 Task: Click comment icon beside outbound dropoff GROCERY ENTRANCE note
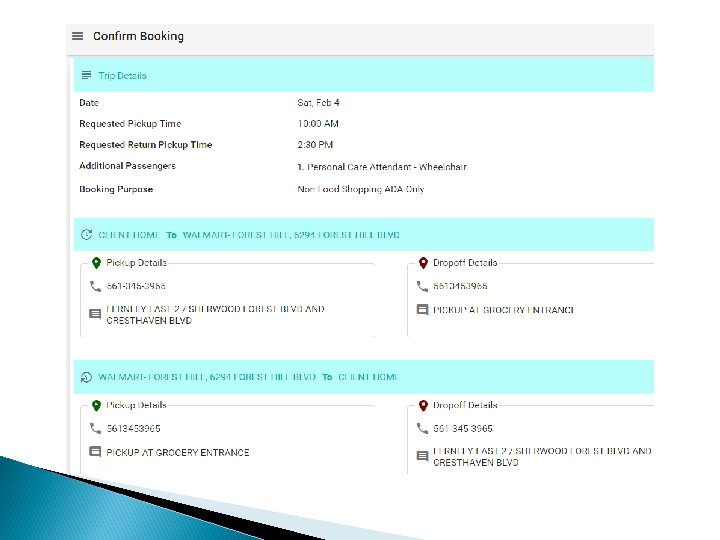(422, 309)
